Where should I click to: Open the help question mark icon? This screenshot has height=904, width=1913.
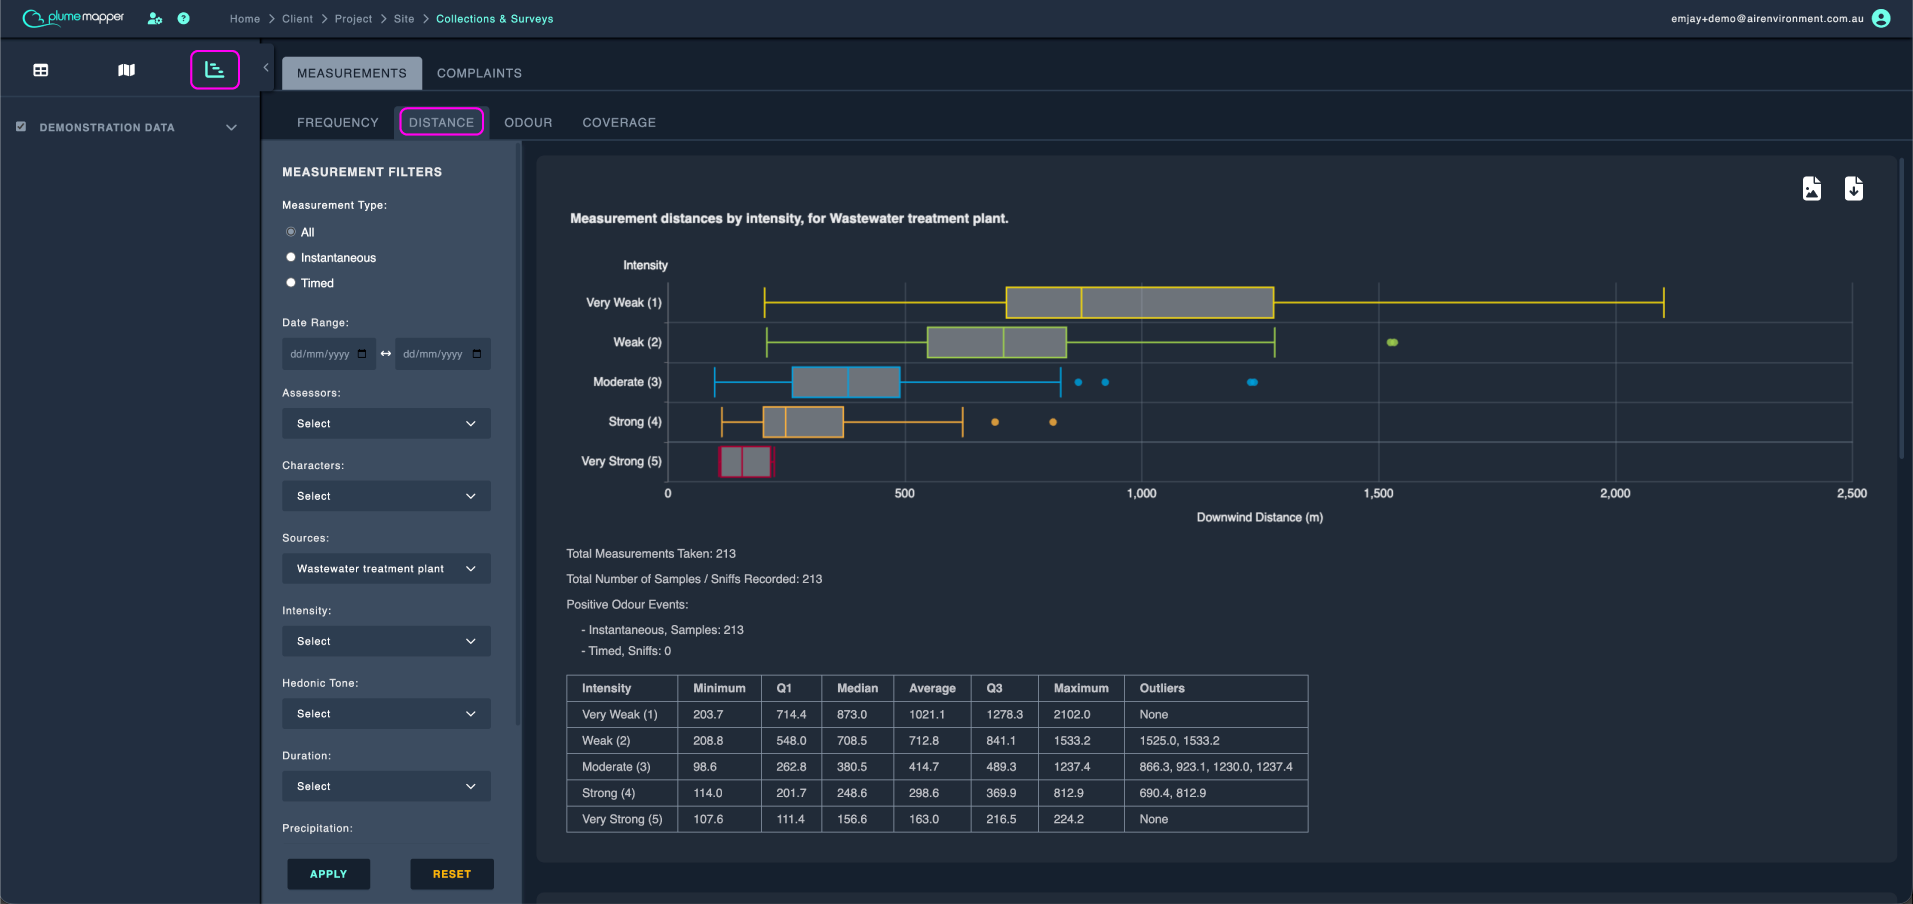(x=184, y=18)
